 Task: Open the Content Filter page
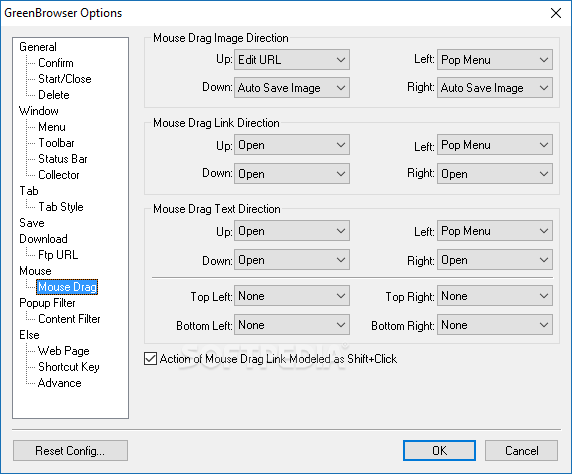tap(69, 319)
